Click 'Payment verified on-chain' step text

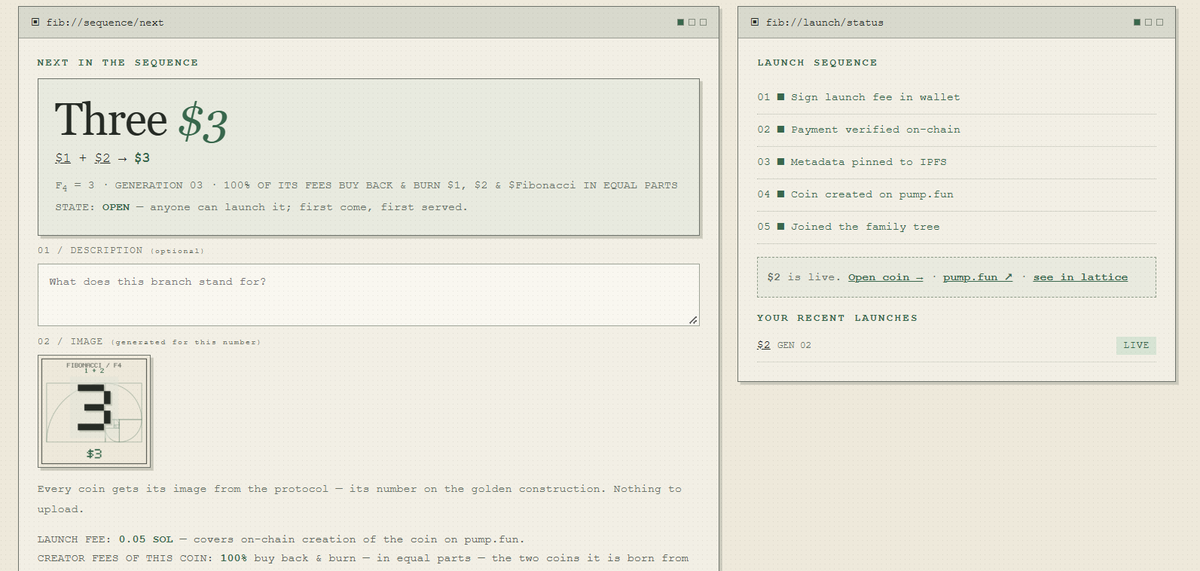[x=875, y=129]
